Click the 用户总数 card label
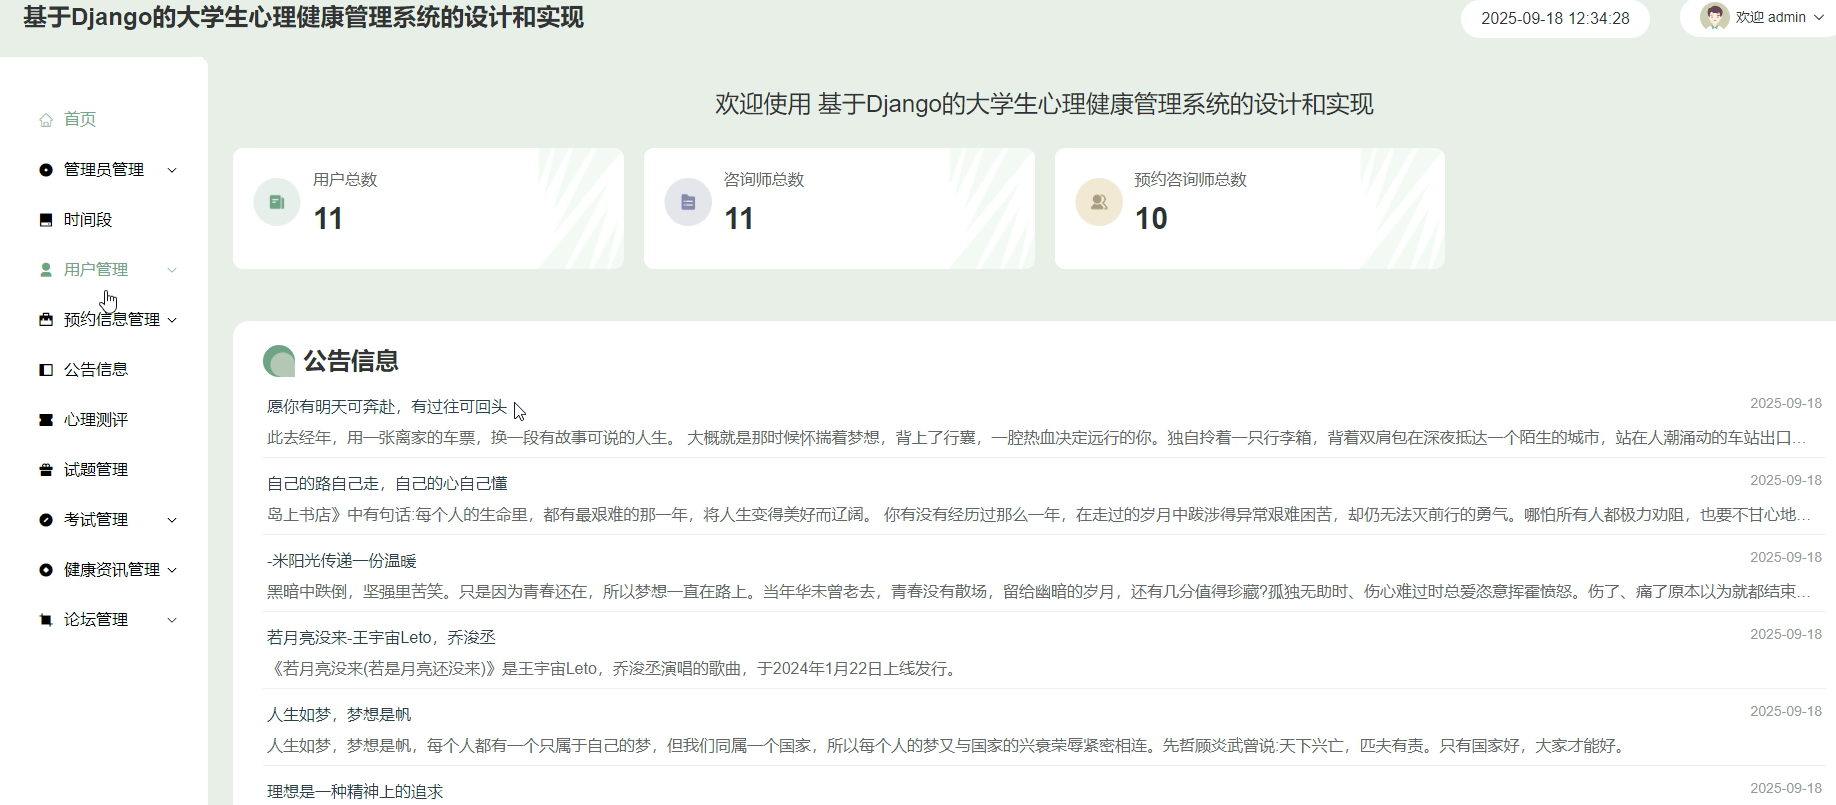 pyautogui.click(x=345, y=180)
